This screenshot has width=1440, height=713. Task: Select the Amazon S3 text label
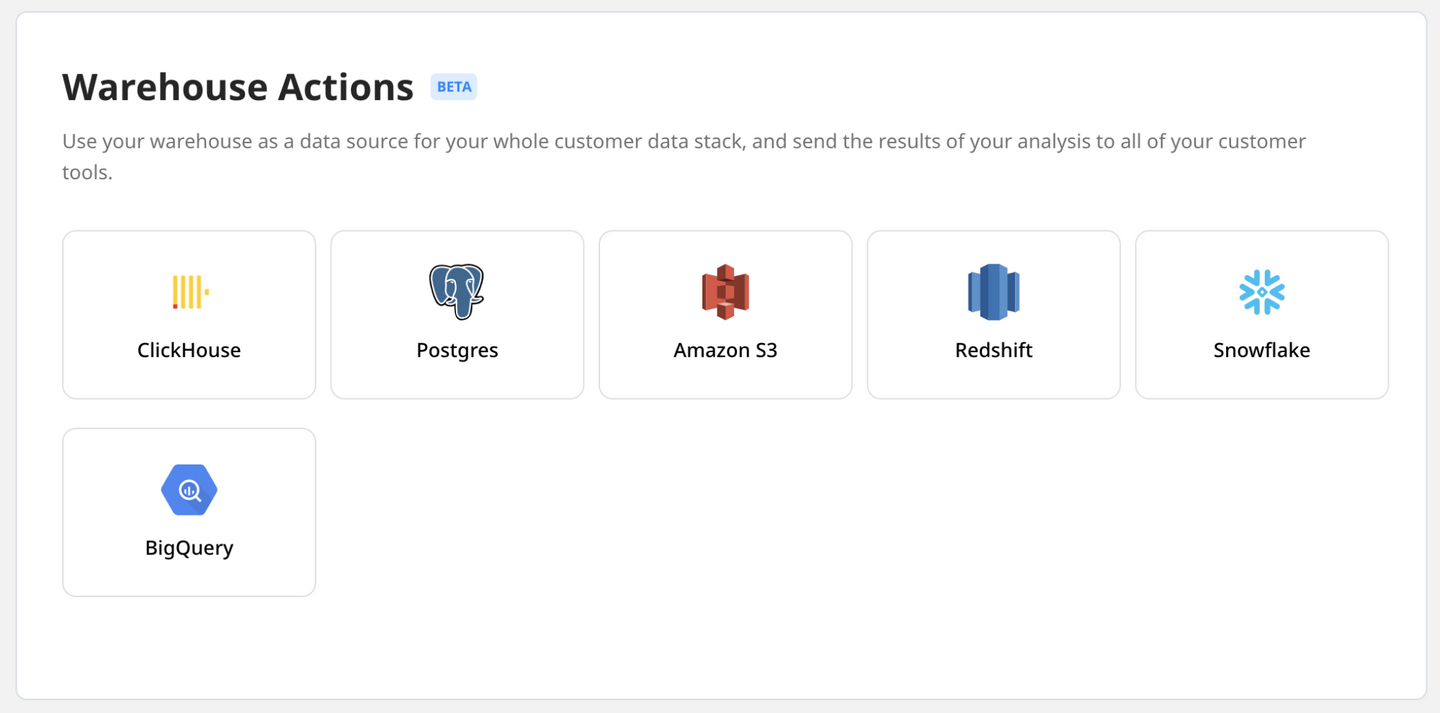[x=725, y=350]
